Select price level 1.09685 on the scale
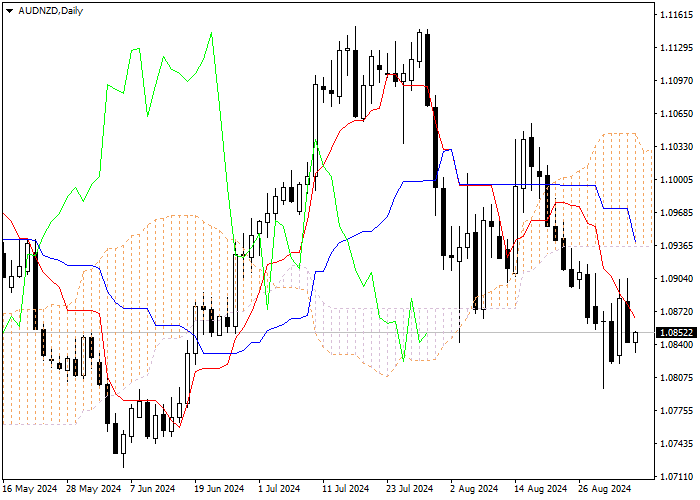Viewport: 700px width, 500px height. 676,212
